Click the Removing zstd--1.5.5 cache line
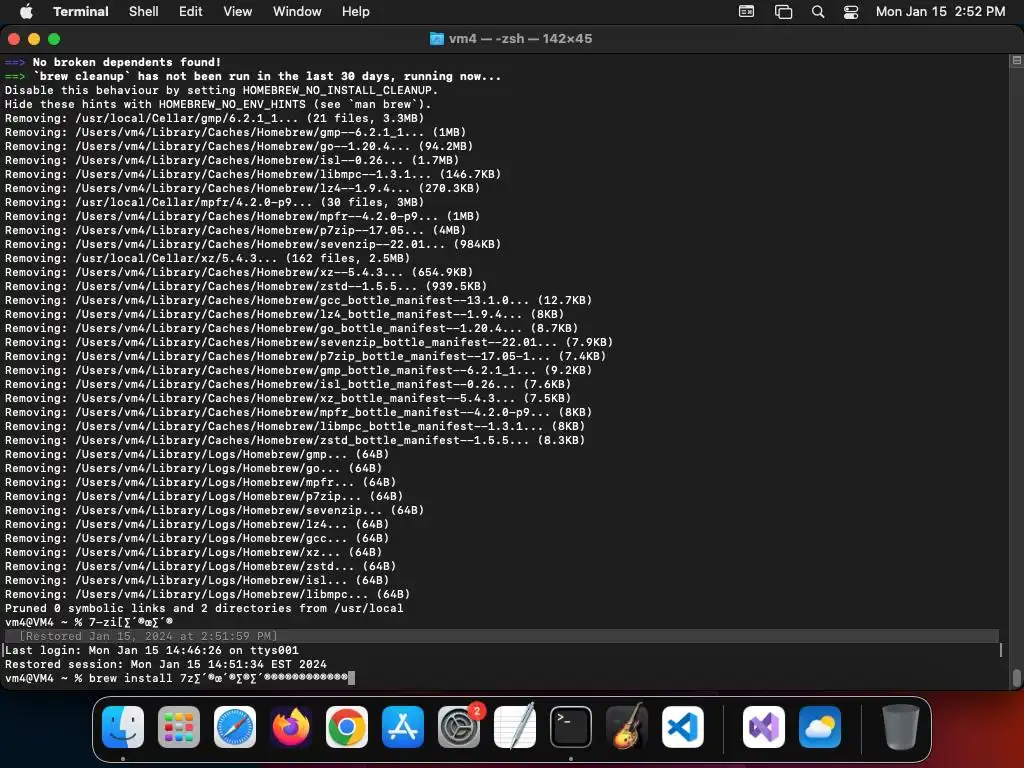Image resolution: width=1024 pixels, height=768 pixels. coord(246,286)
